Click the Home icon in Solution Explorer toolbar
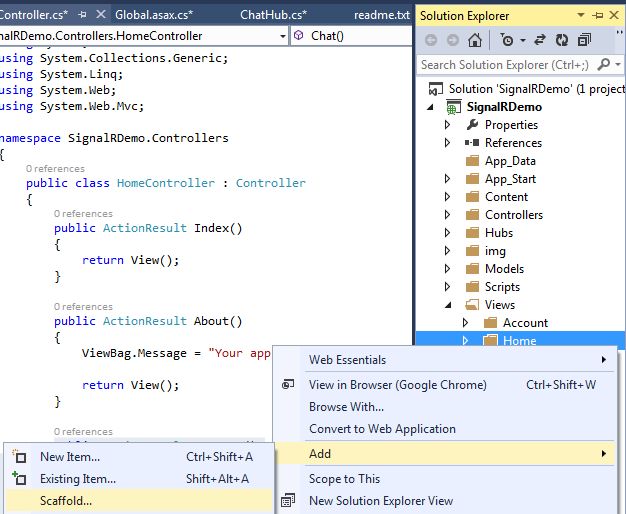The height and width of the screenshot is (514, 626). point(475,40)
